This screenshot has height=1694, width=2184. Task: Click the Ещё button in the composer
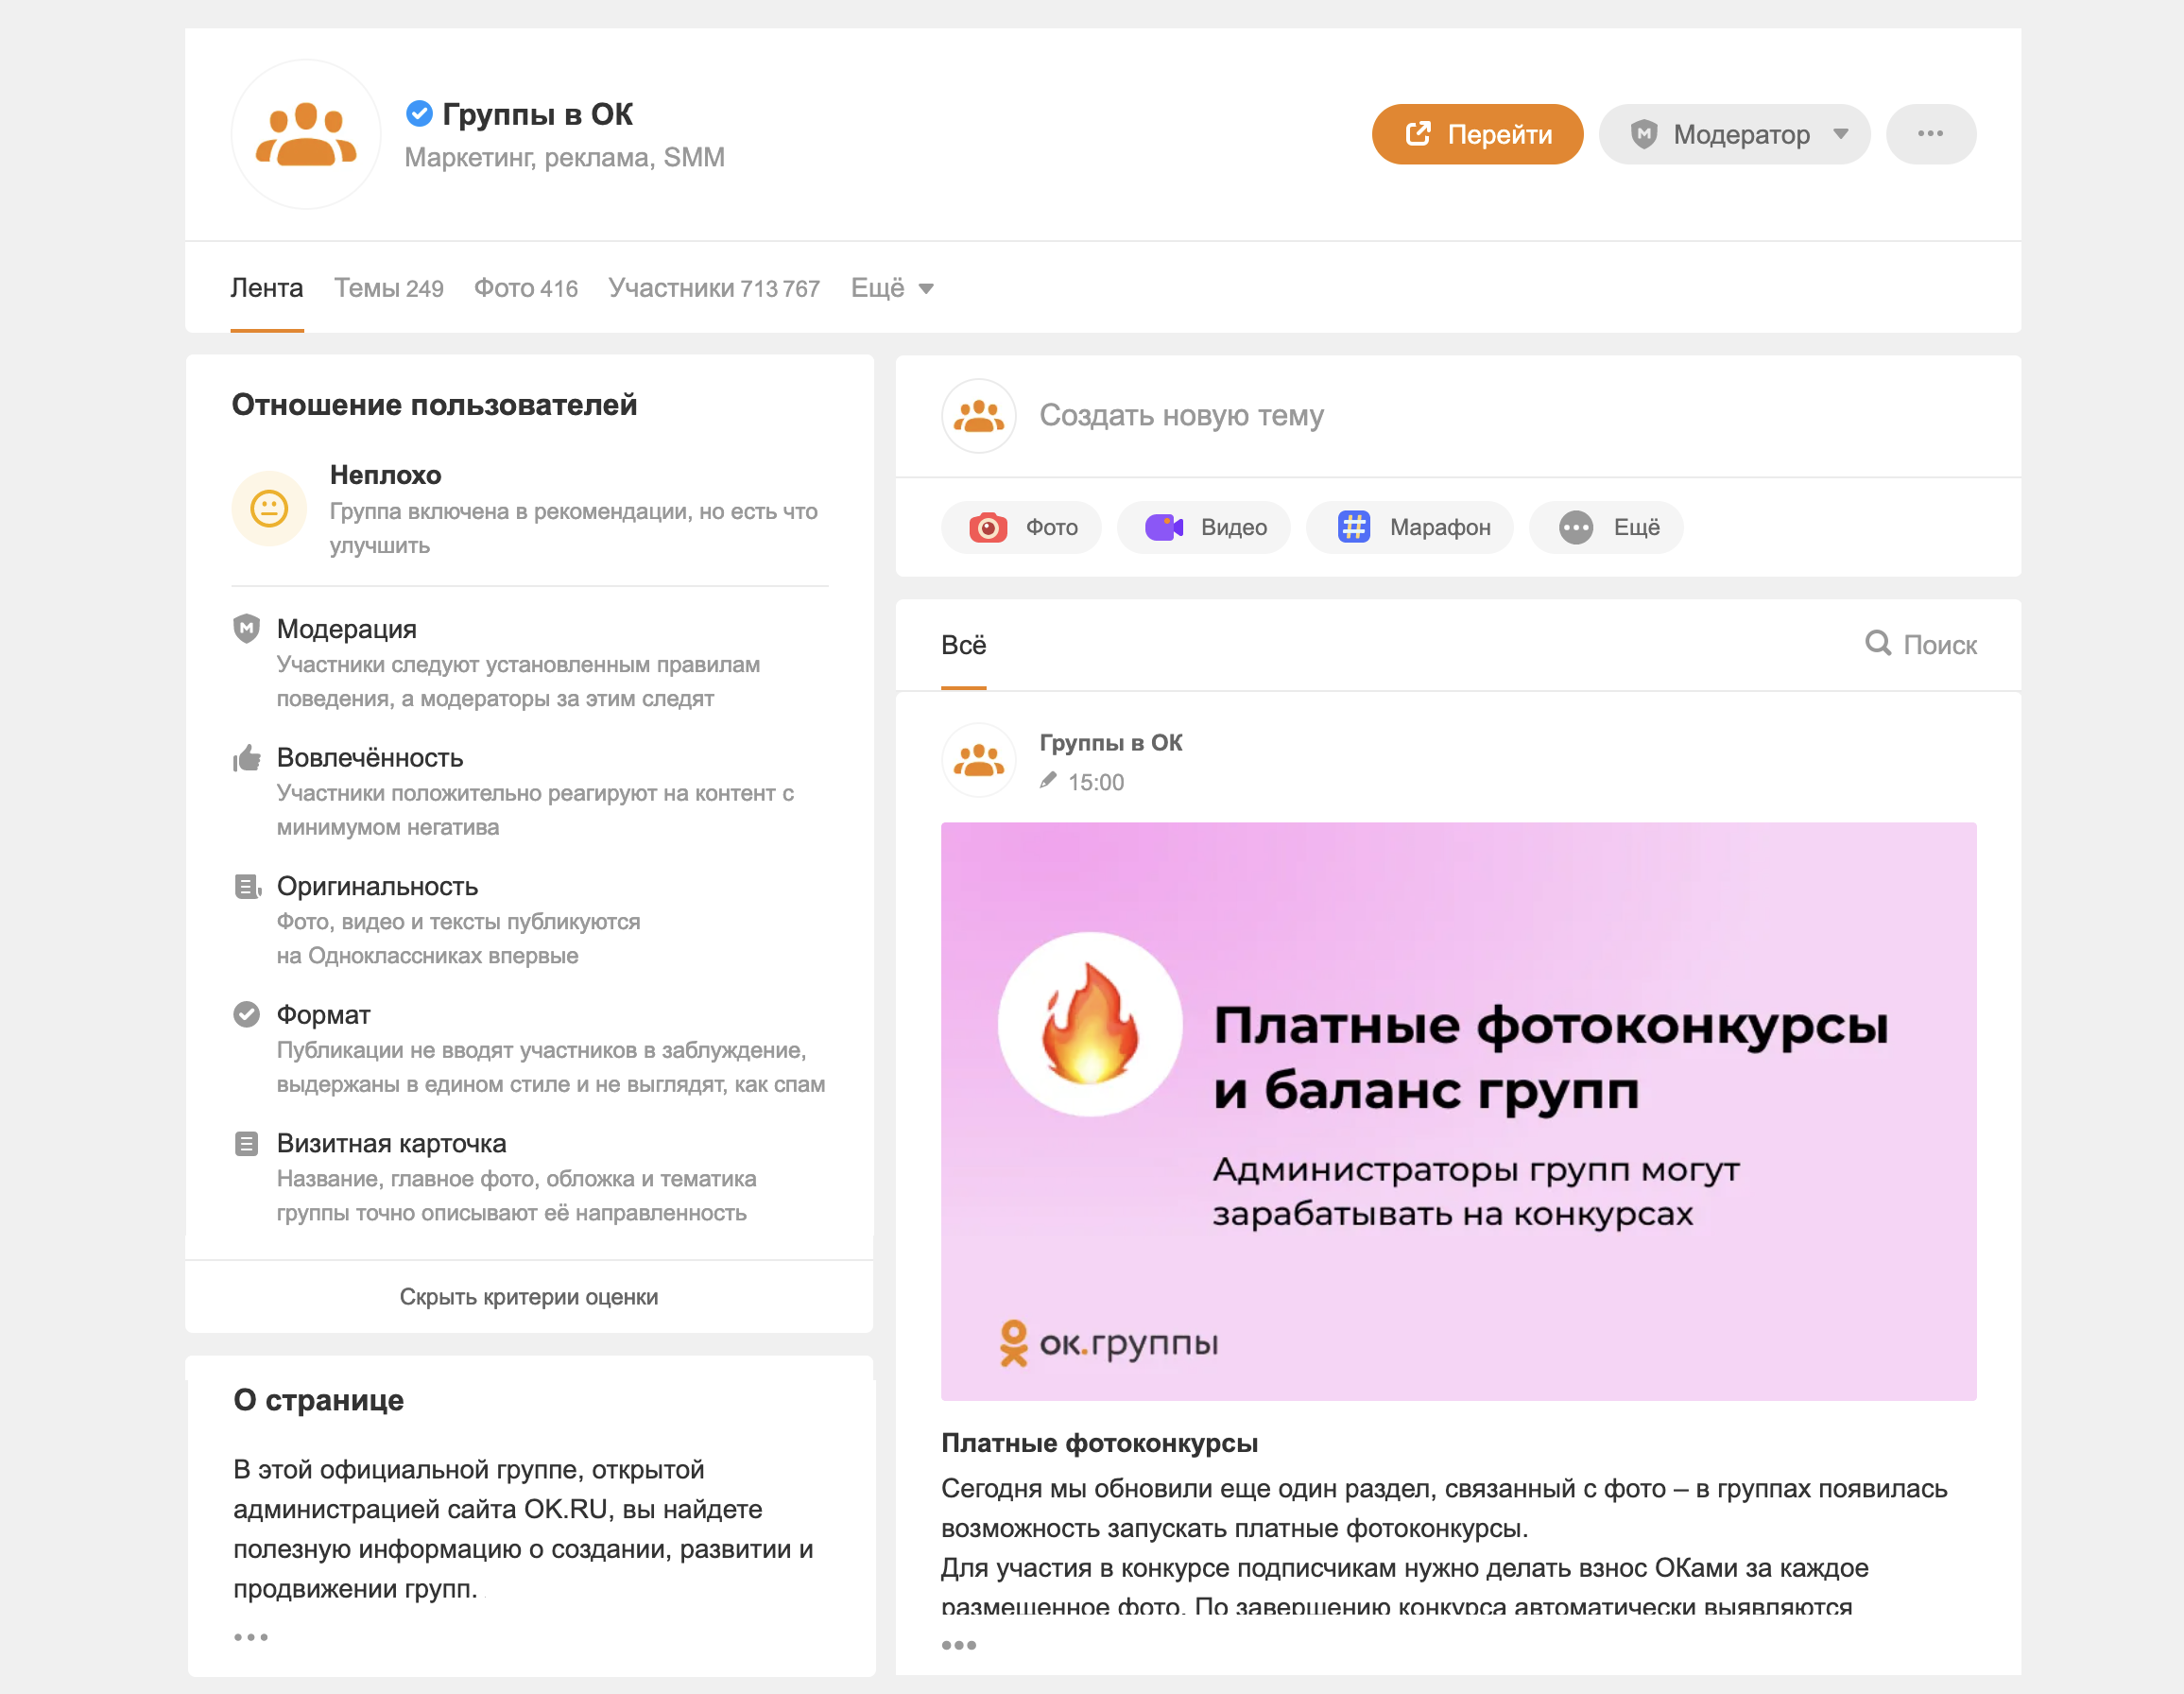[x=1606, y=527]
